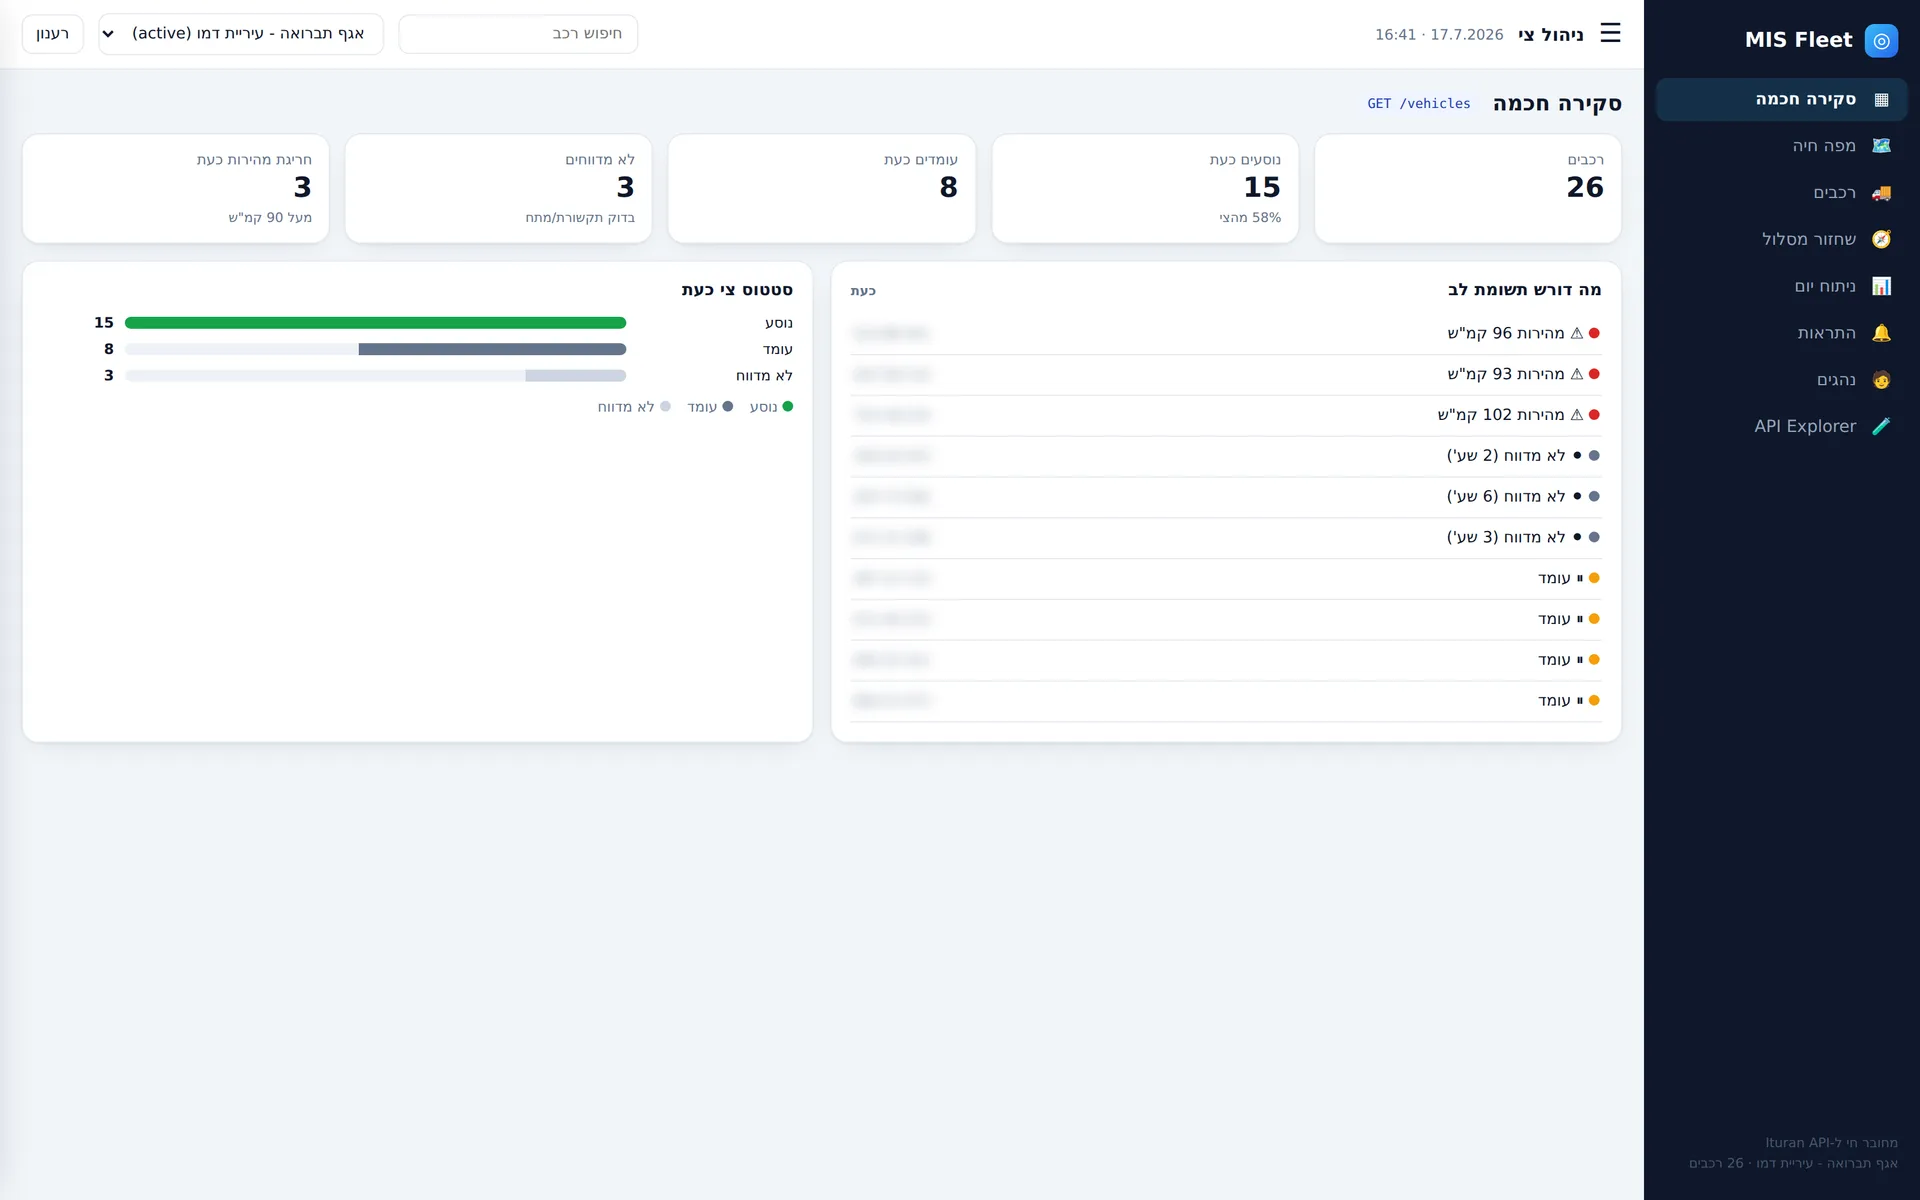Viewport: 1920px width, 1200px height.
Task: Open the אגף תברואה fleet dropdown
Action: click(241, 34)
